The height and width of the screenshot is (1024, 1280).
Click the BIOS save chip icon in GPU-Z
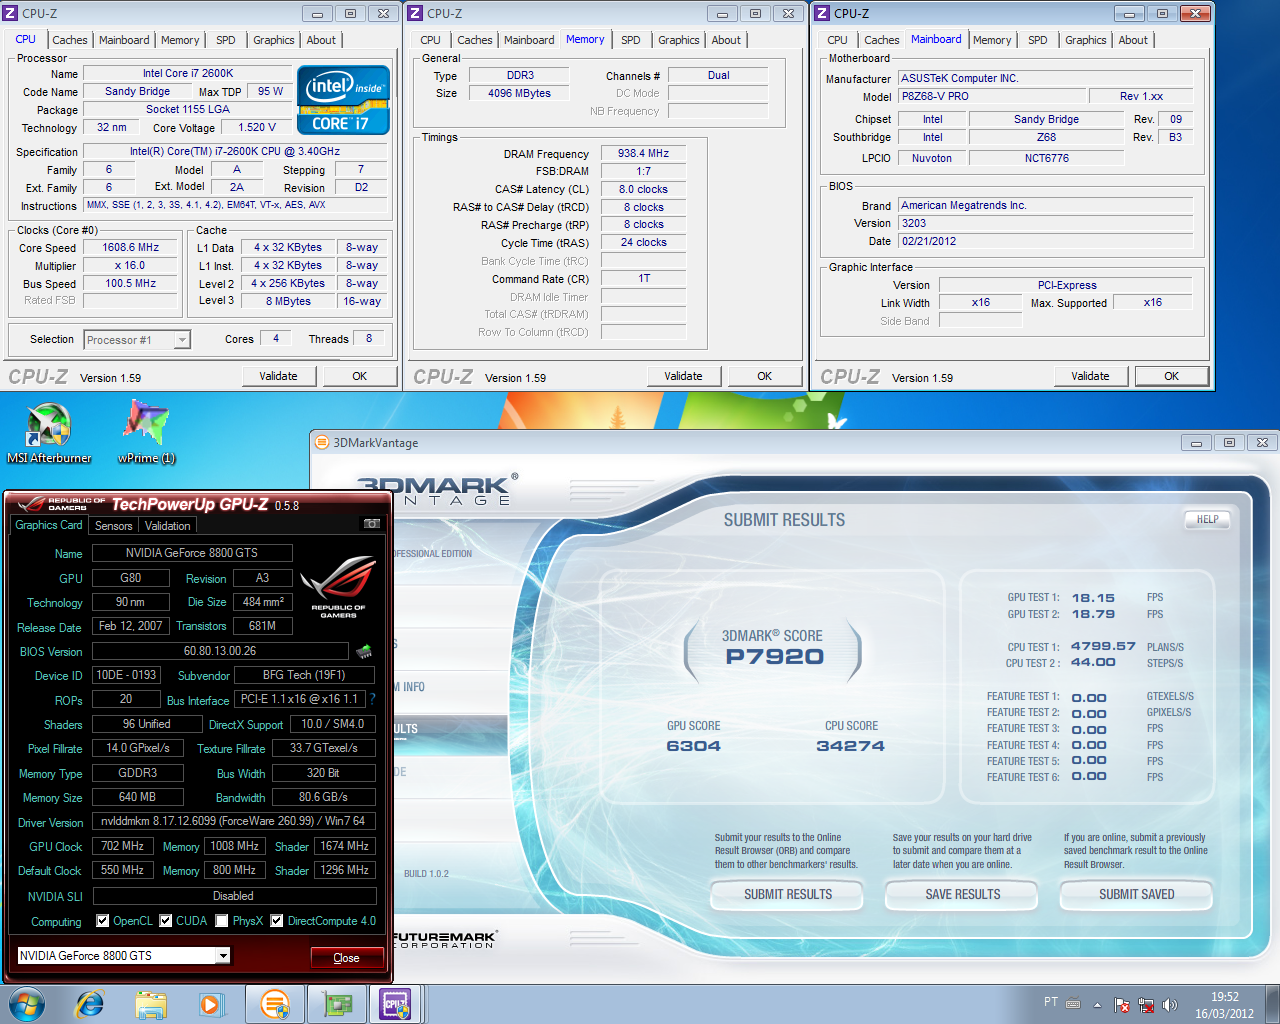(x=364, y=651)
